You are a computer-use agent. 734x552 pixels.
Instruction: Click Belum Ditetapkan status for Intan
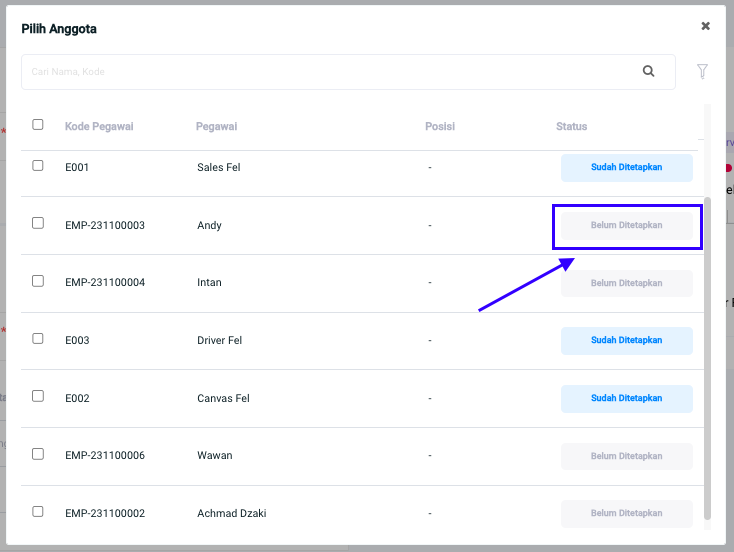click(x=626, y=283)
